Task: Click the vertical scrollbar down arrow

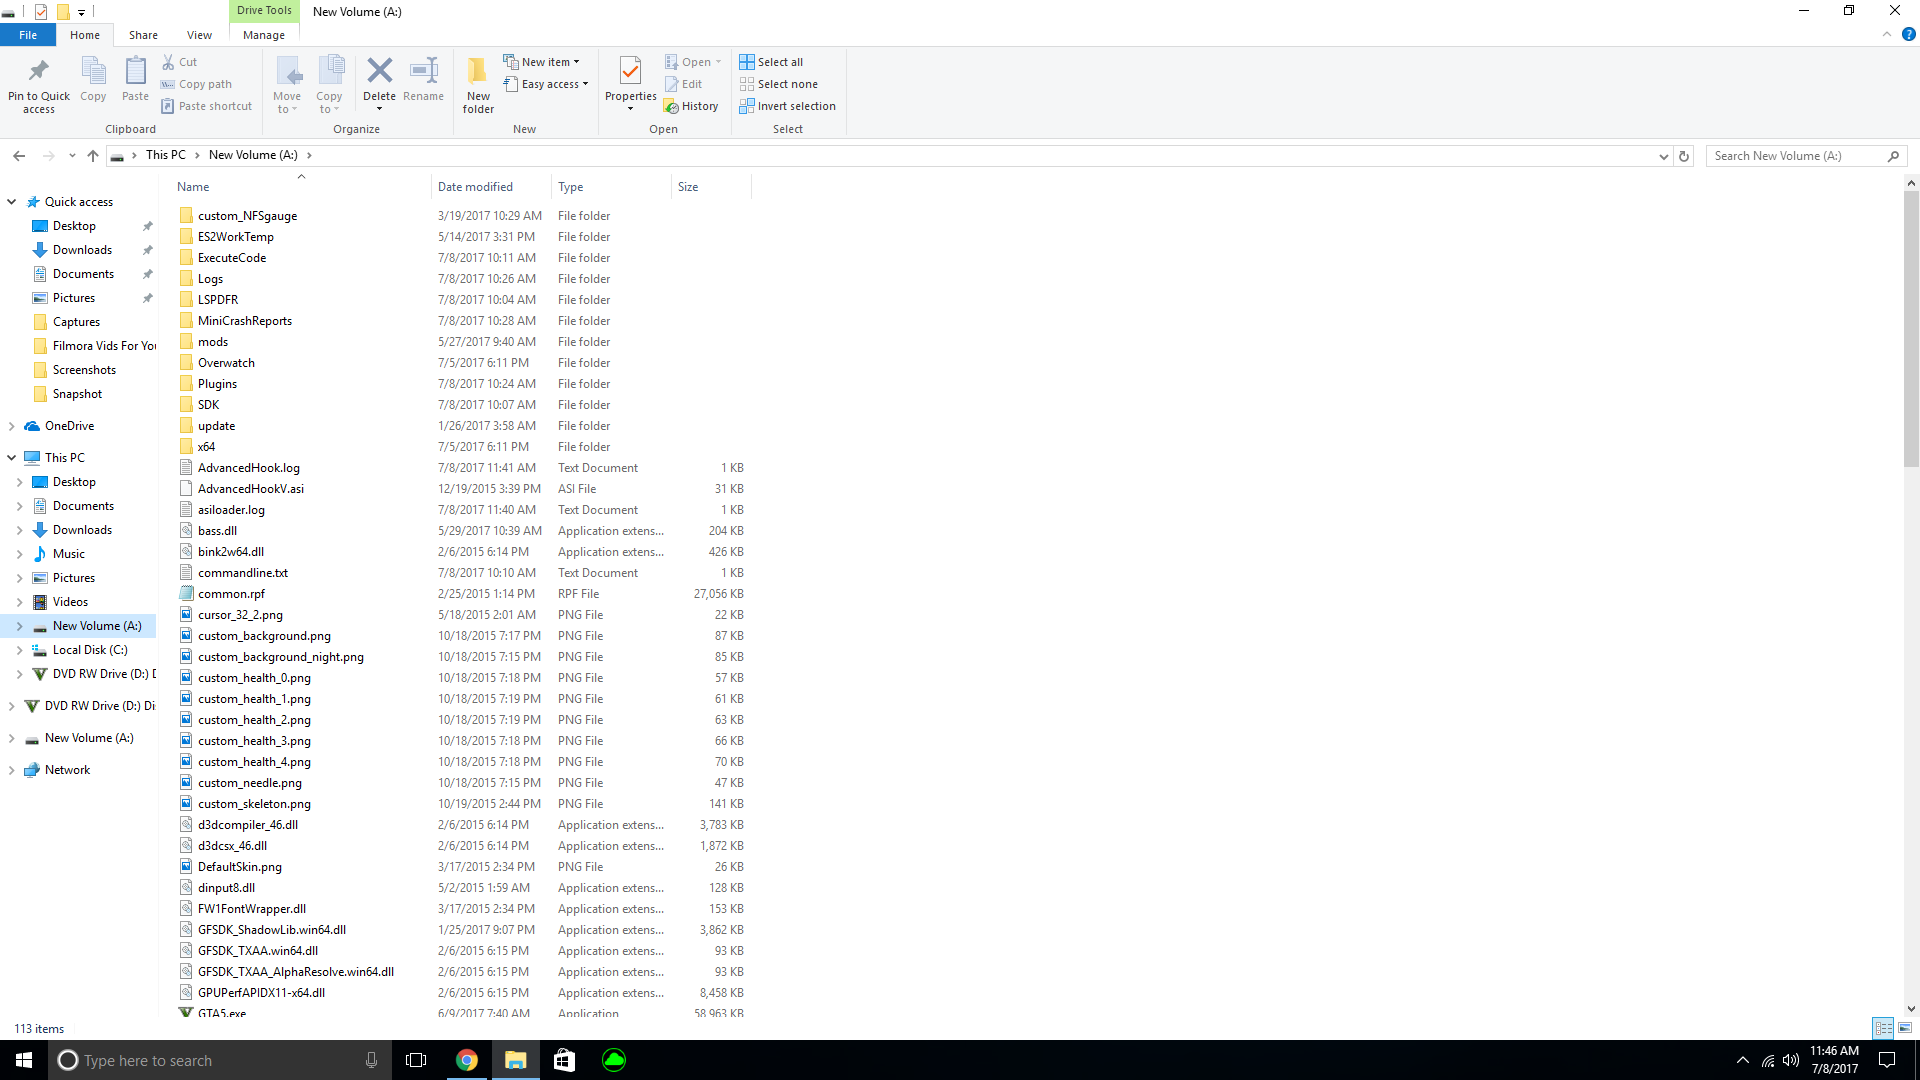Action: [x=1911, y=1009]
